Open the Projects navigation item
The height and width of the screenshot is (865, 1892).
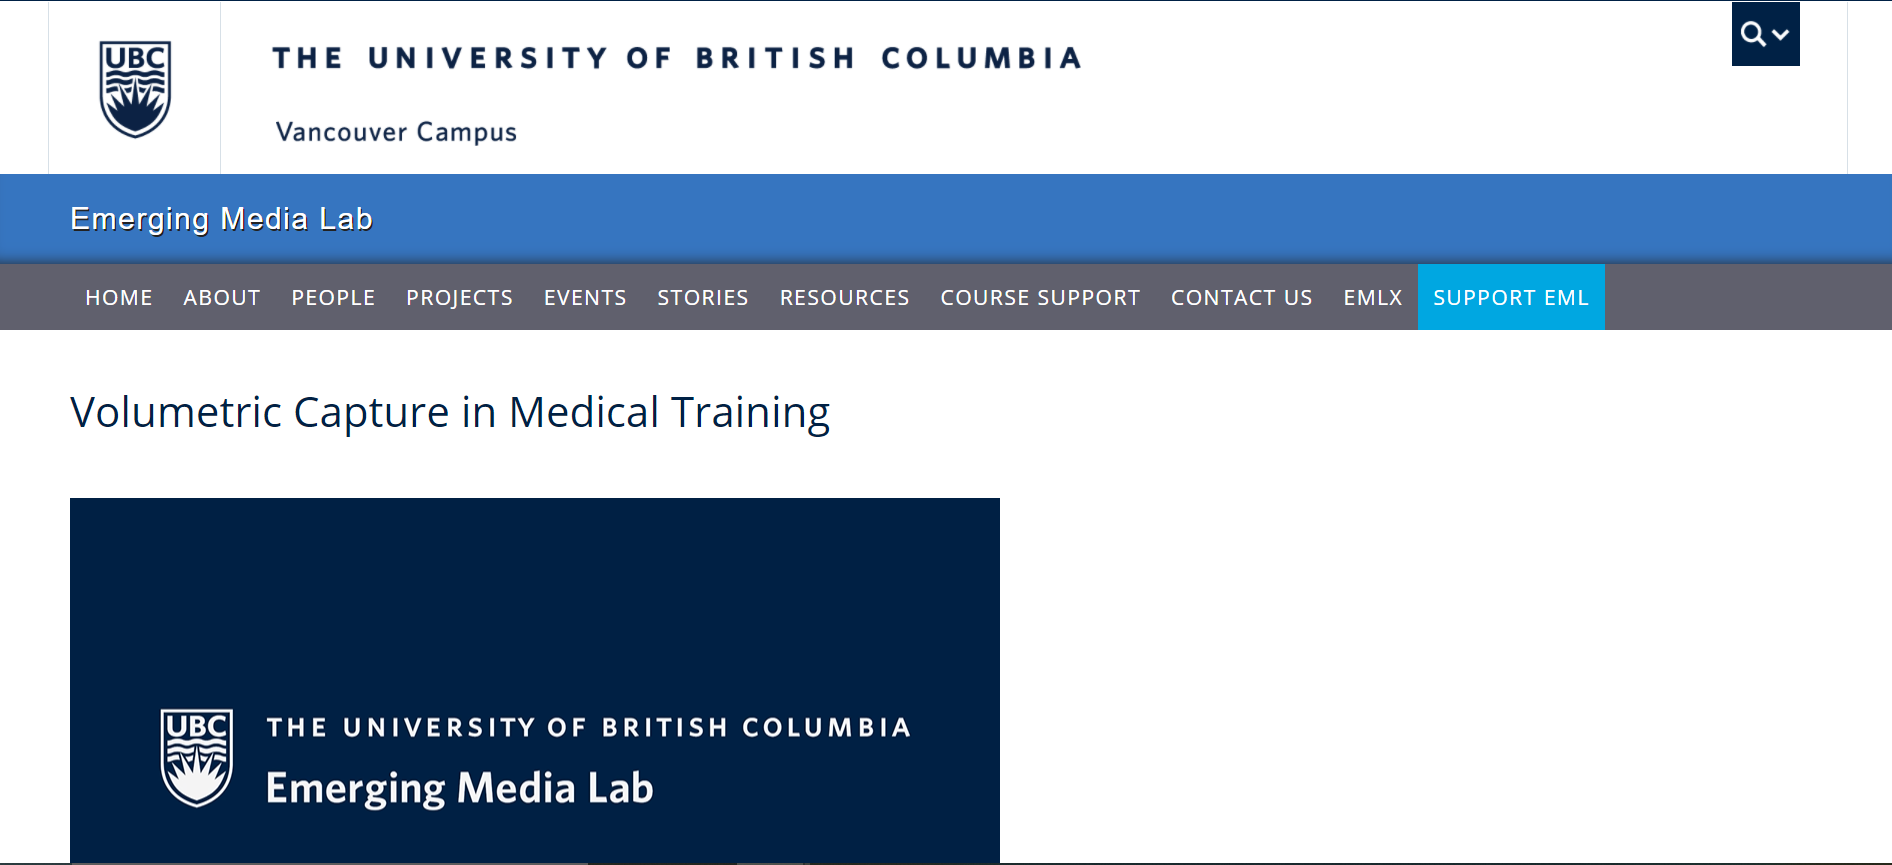[x=459, y=297]
